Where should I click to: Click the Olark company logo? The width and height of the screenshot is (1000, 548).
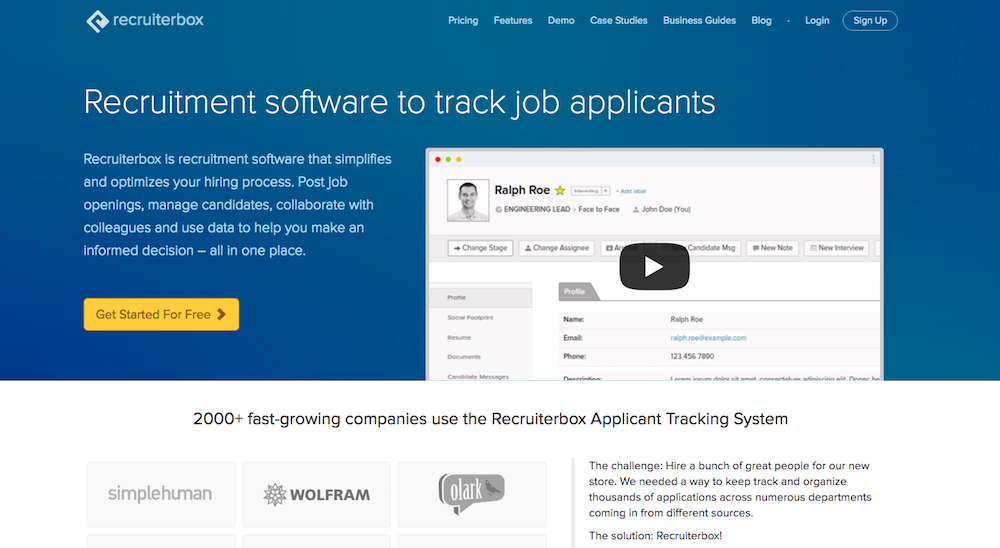click(x=471, y=493)
